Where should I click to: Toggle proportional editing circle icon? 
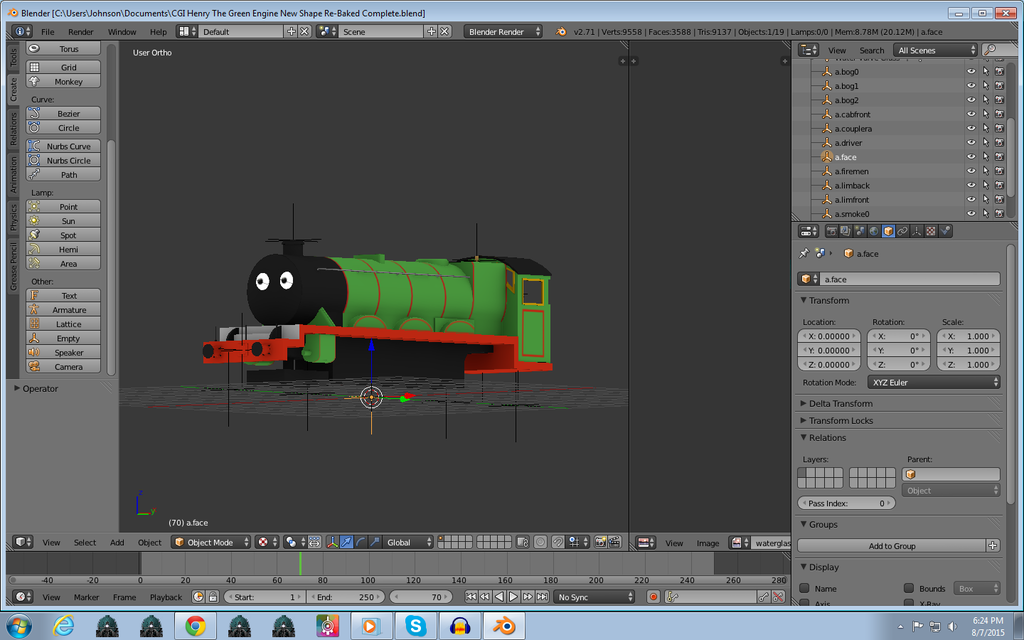click(541, 542)
